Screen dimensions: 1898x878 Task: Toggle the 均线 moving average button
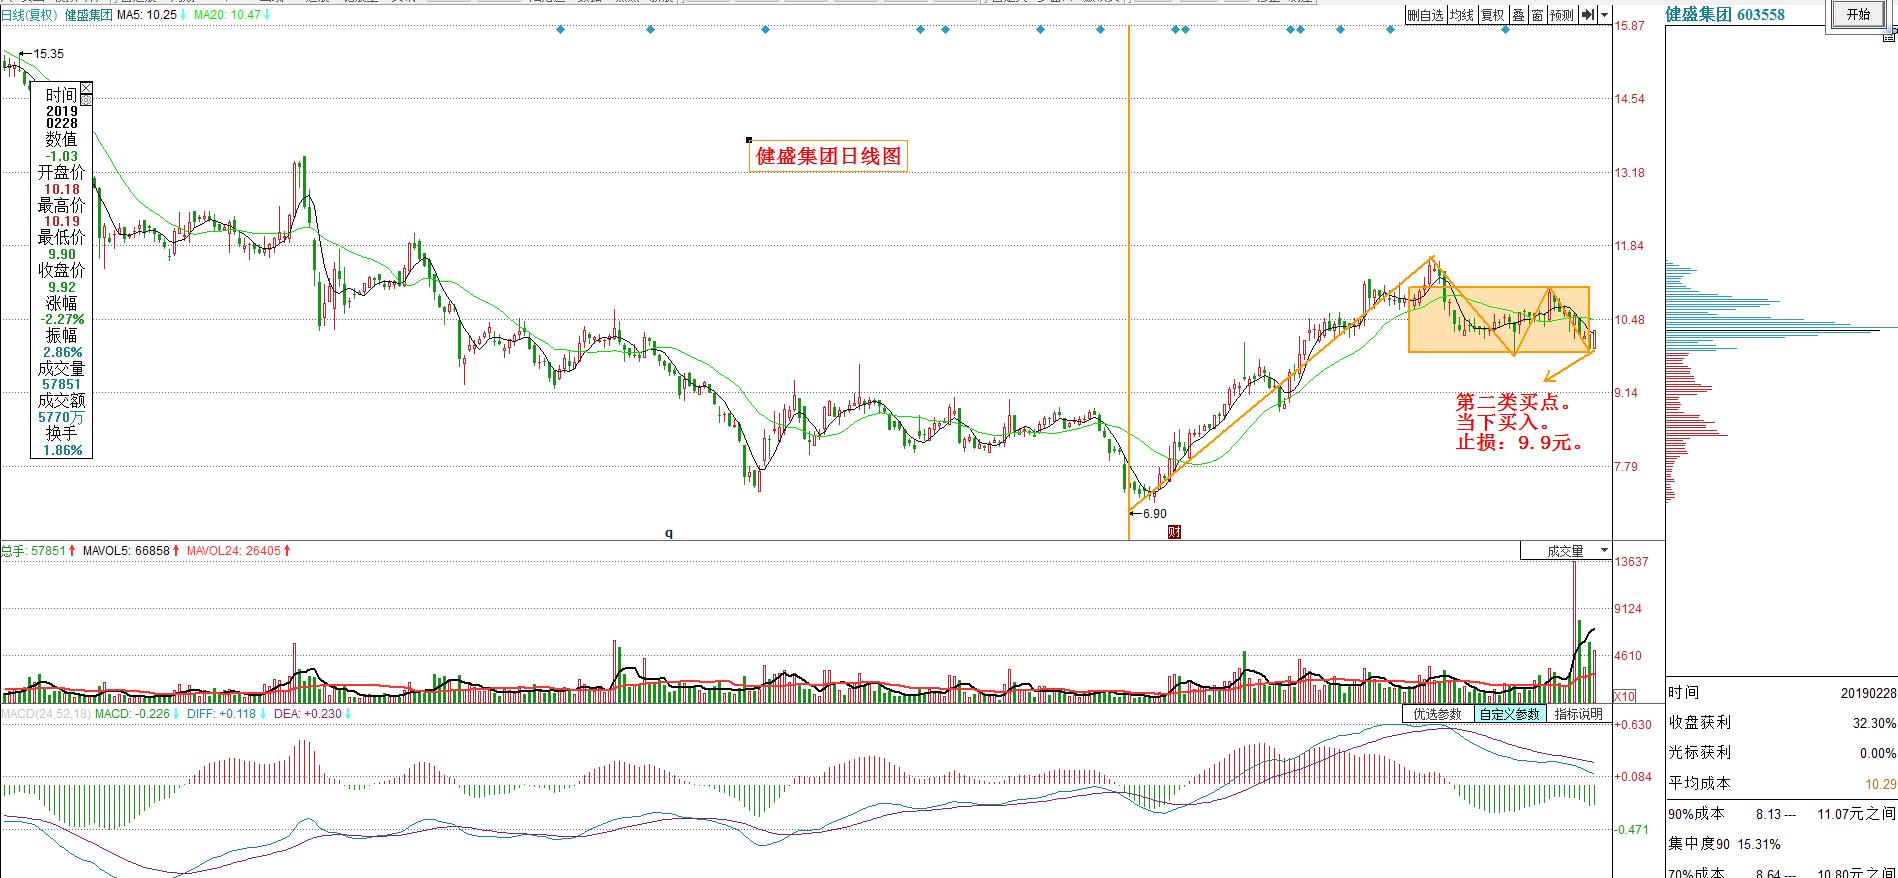pyautogui.click(x=1462, y=15)
